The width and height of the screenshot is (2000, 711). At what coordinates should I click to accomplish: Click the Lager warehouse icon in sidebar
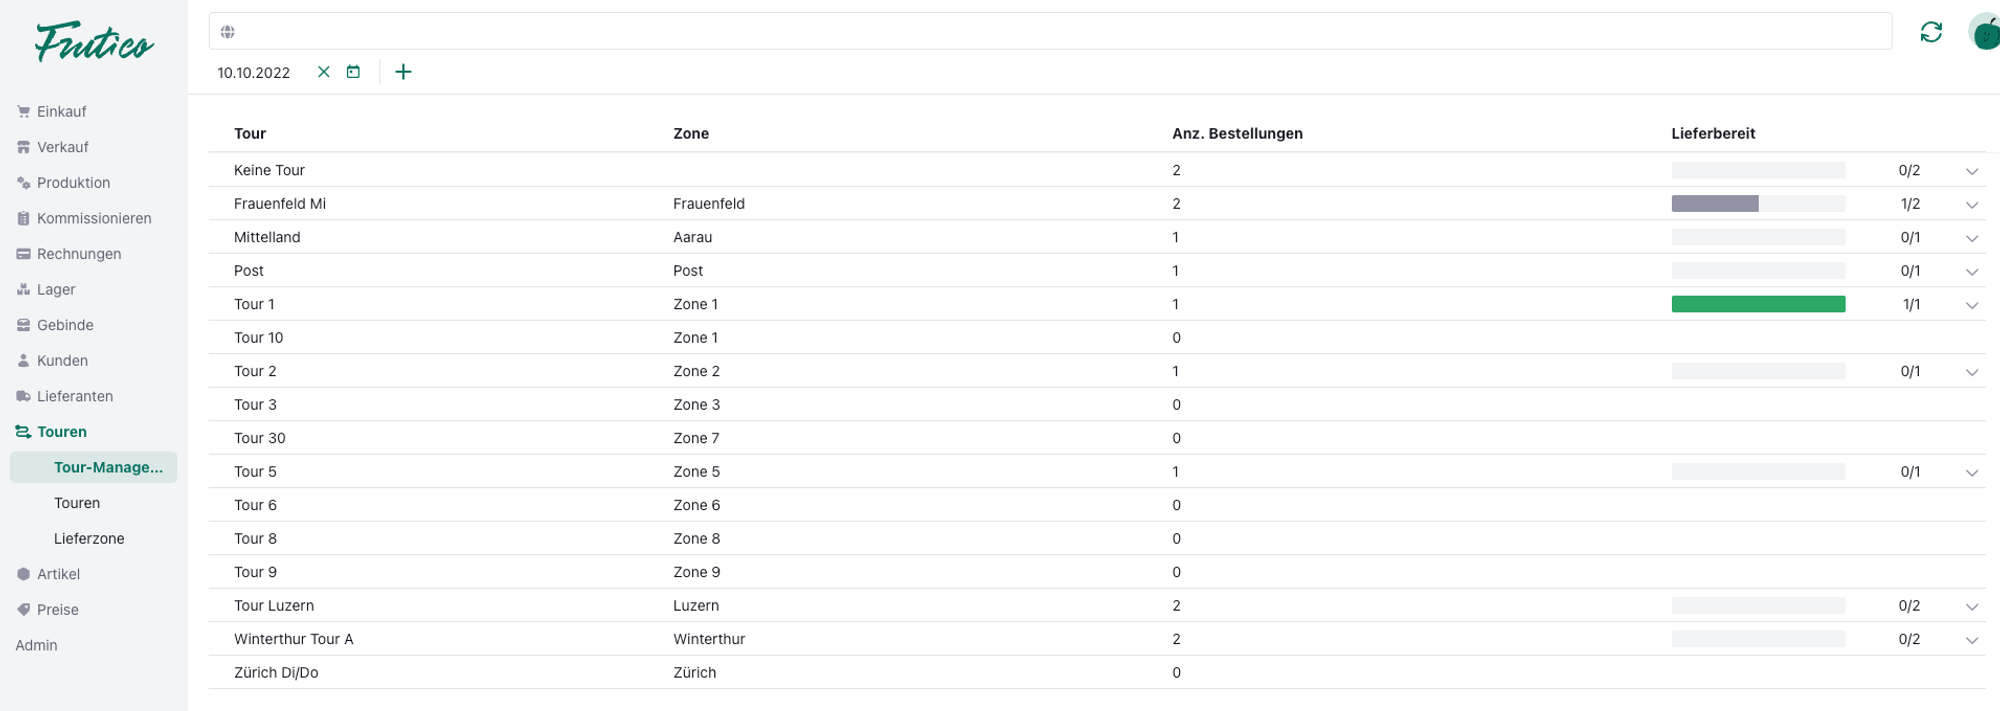pyautogui.click(x=23, y=290)
